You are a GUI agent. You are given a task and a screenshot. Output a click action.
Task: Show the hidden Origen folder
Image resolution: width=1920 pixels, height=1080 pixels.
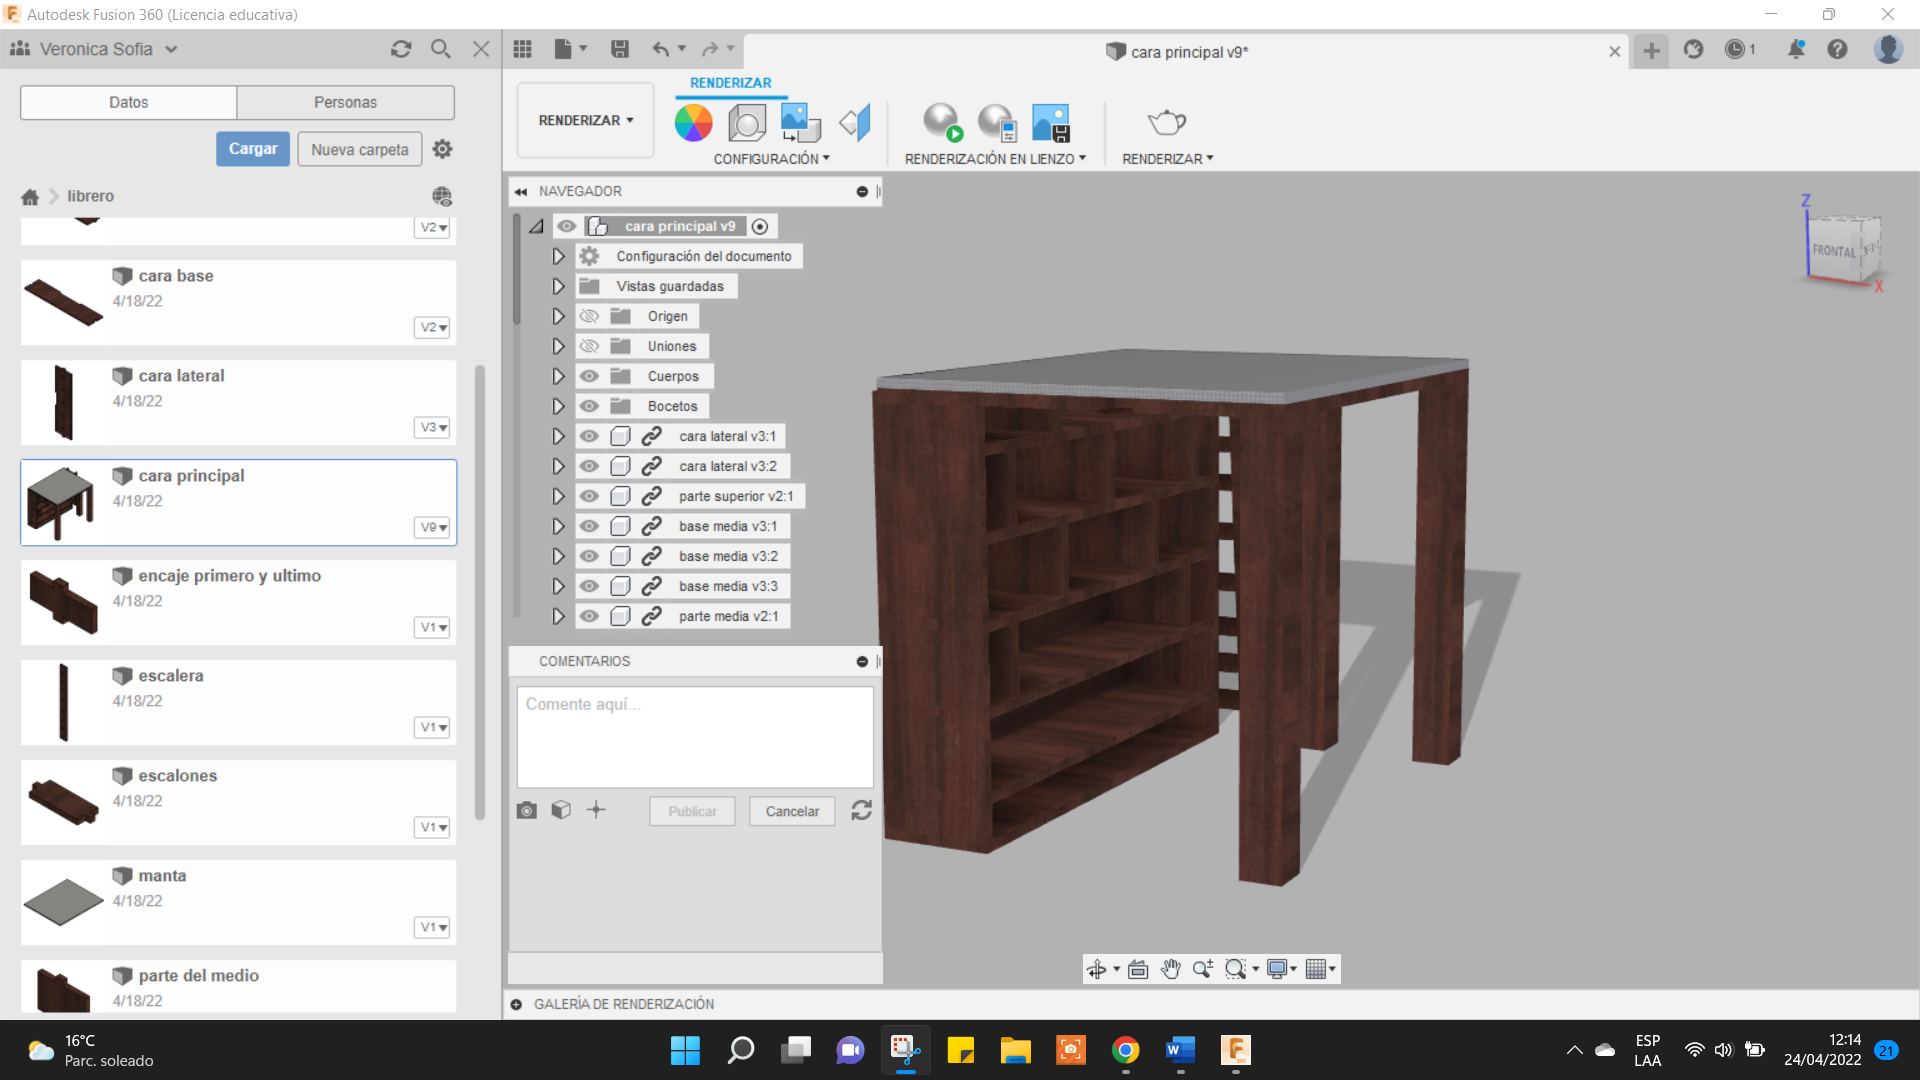589,316
